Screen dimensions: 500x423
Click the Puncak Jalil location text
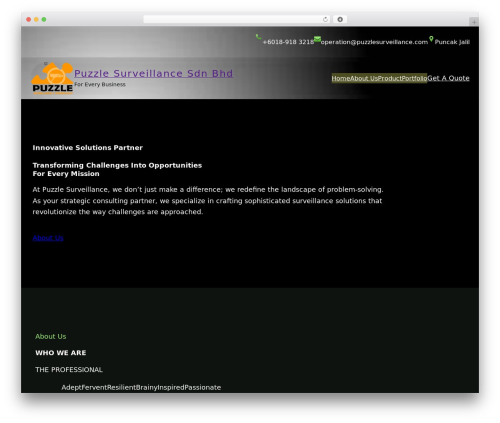[x=452, y=42]
